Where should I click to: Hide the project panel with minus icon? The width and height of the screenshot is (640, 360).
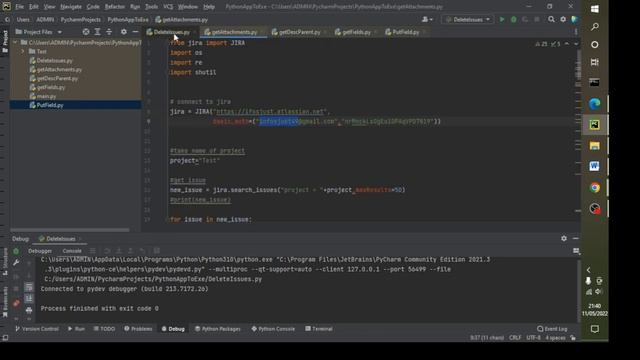pos(135,32)
